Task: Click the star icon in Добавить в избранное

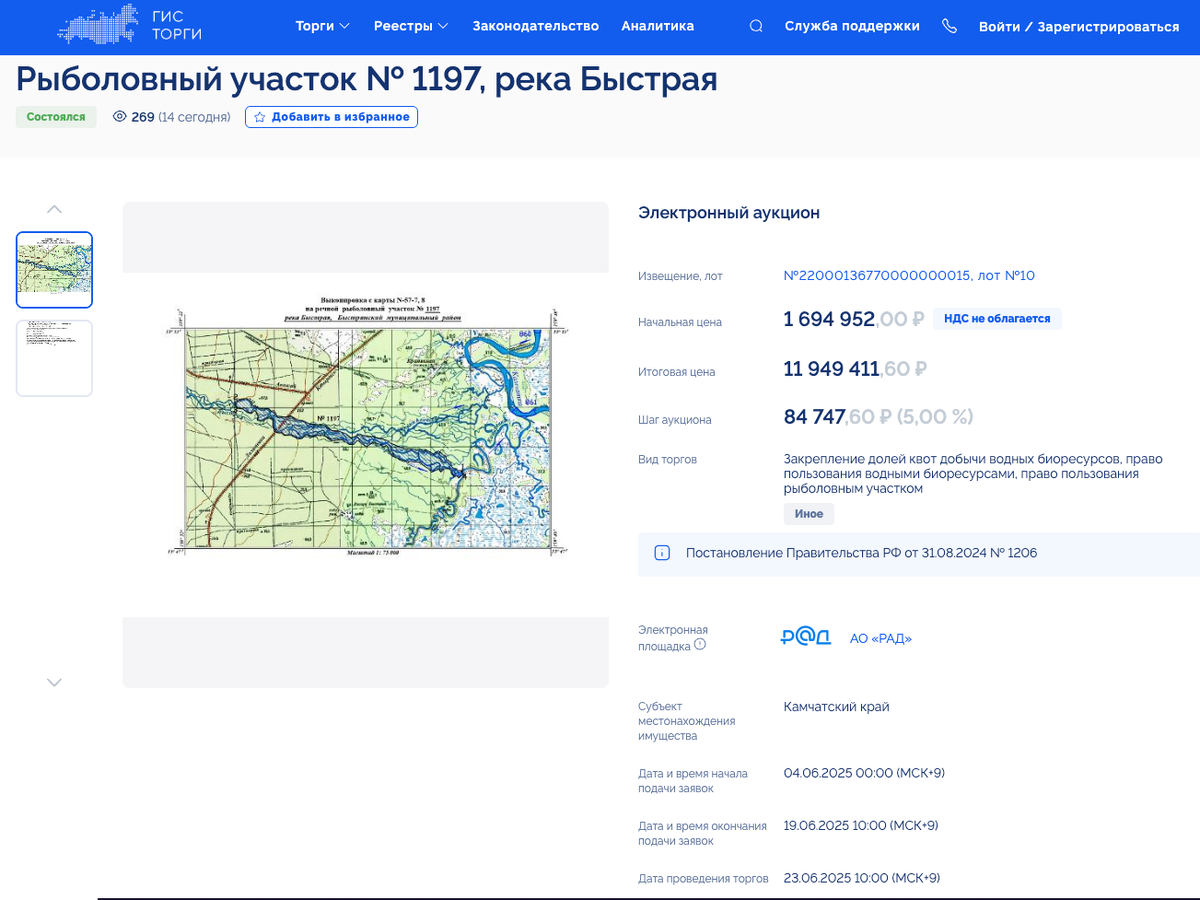Action: click(259, 117)
